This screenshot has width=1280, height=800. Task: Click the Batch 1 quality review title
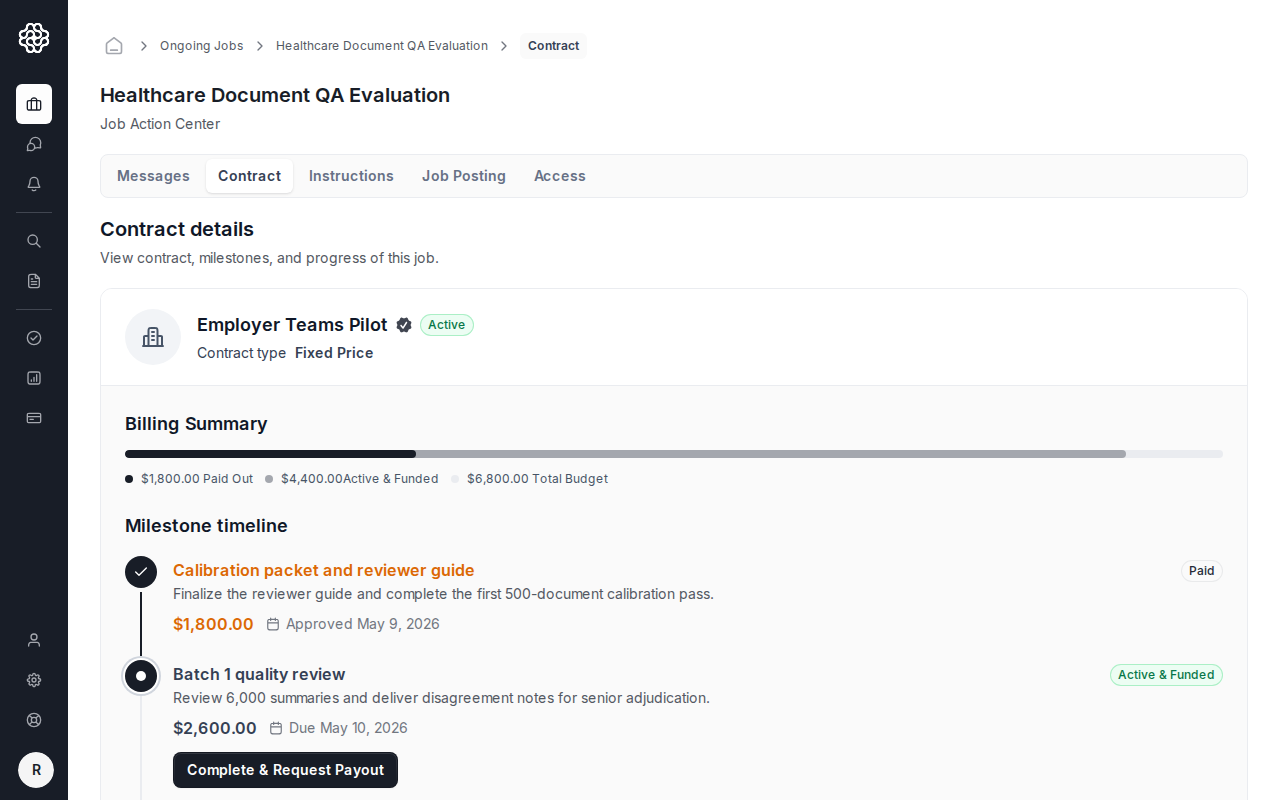point(259,674)
